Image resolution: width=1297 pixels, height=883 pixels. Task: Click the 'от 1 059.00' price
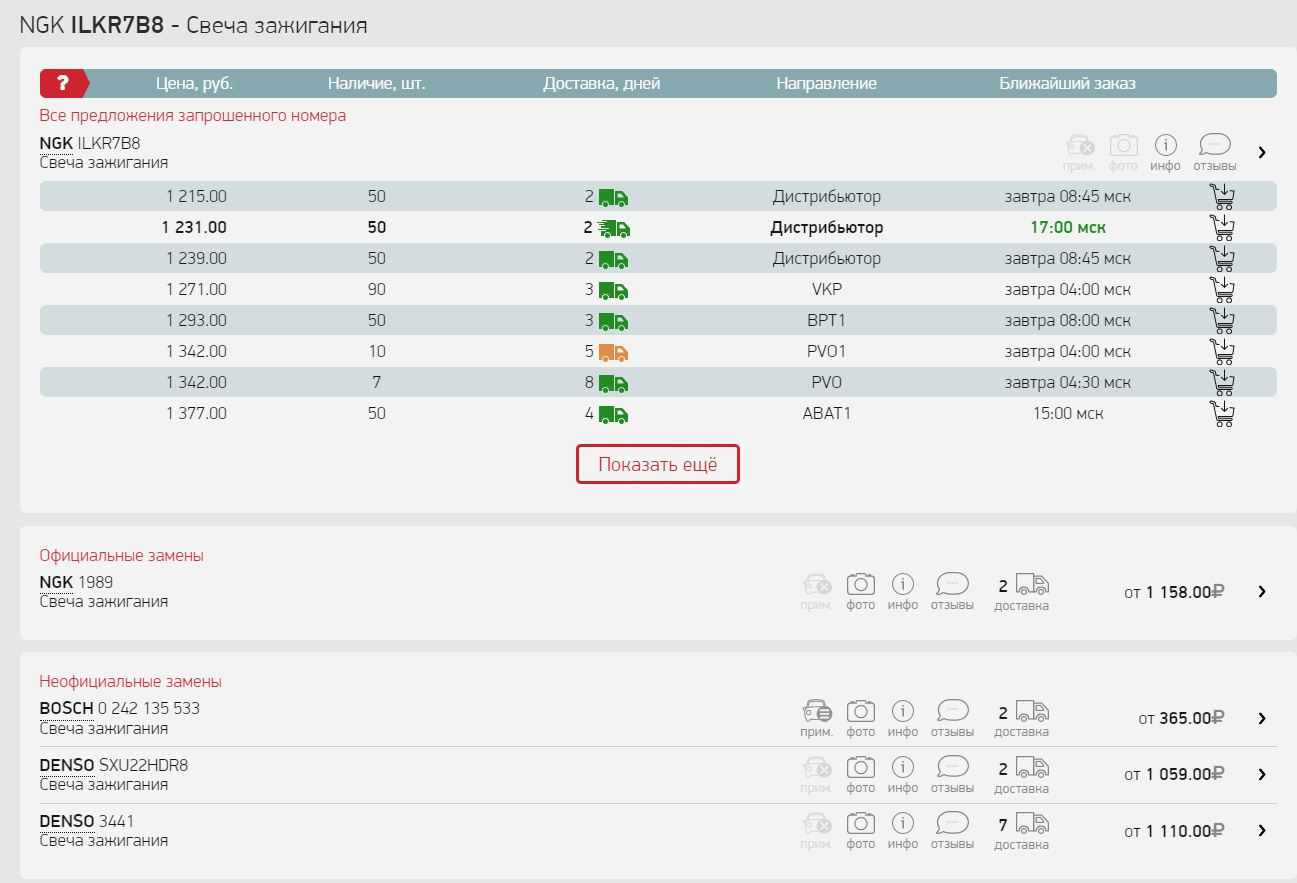click(1175, 774)
